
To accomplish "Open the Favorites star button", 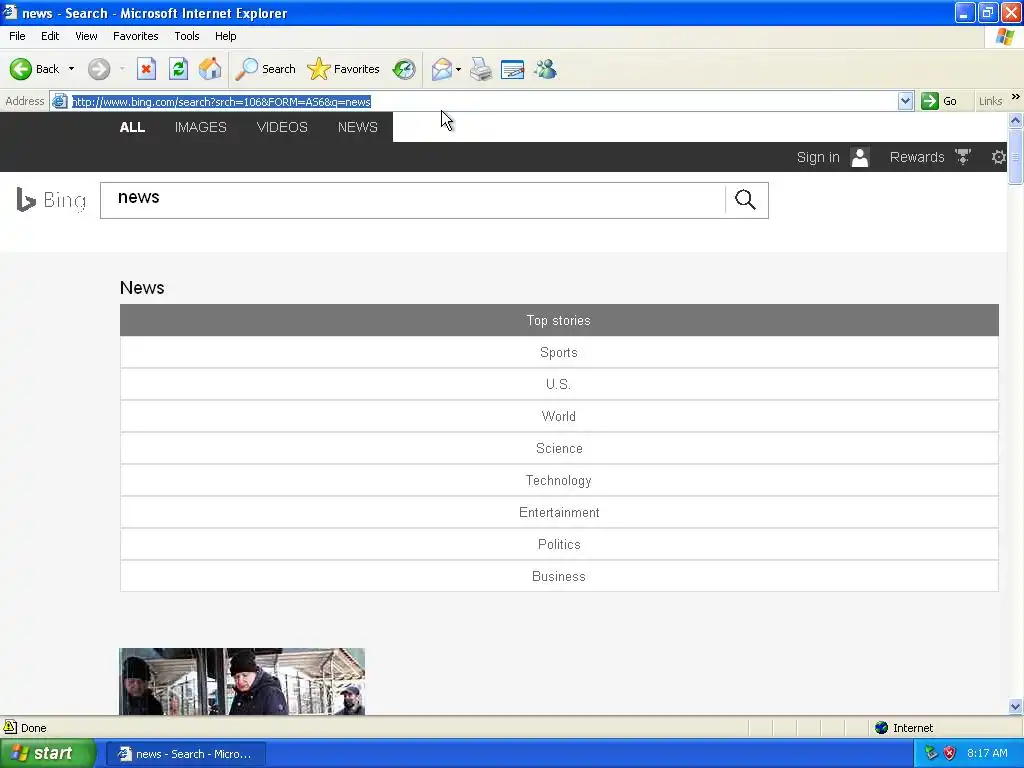I will (344, 69).
